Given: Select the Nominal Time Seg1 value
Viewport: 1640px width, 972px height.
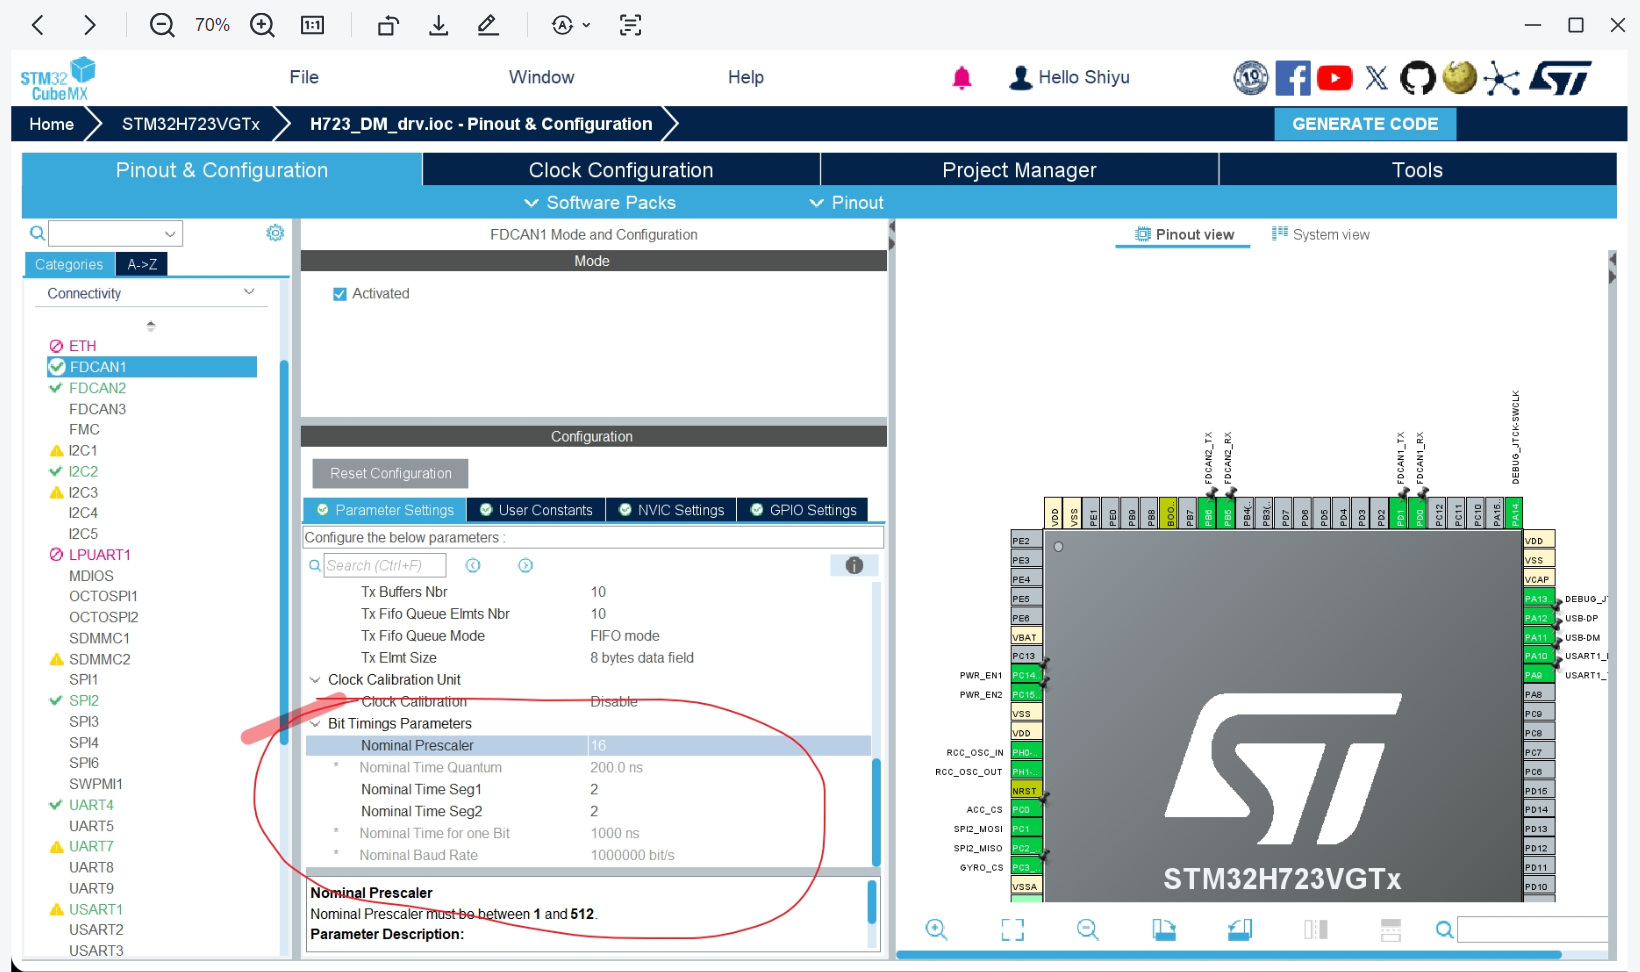Looking at the screenshot, I should tap(594, 790).
